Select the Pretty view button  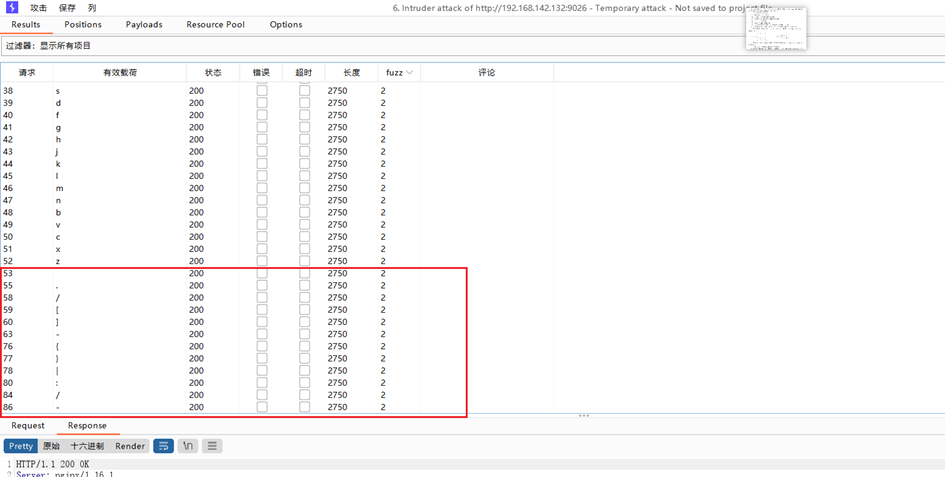click(x=20, y=446)
